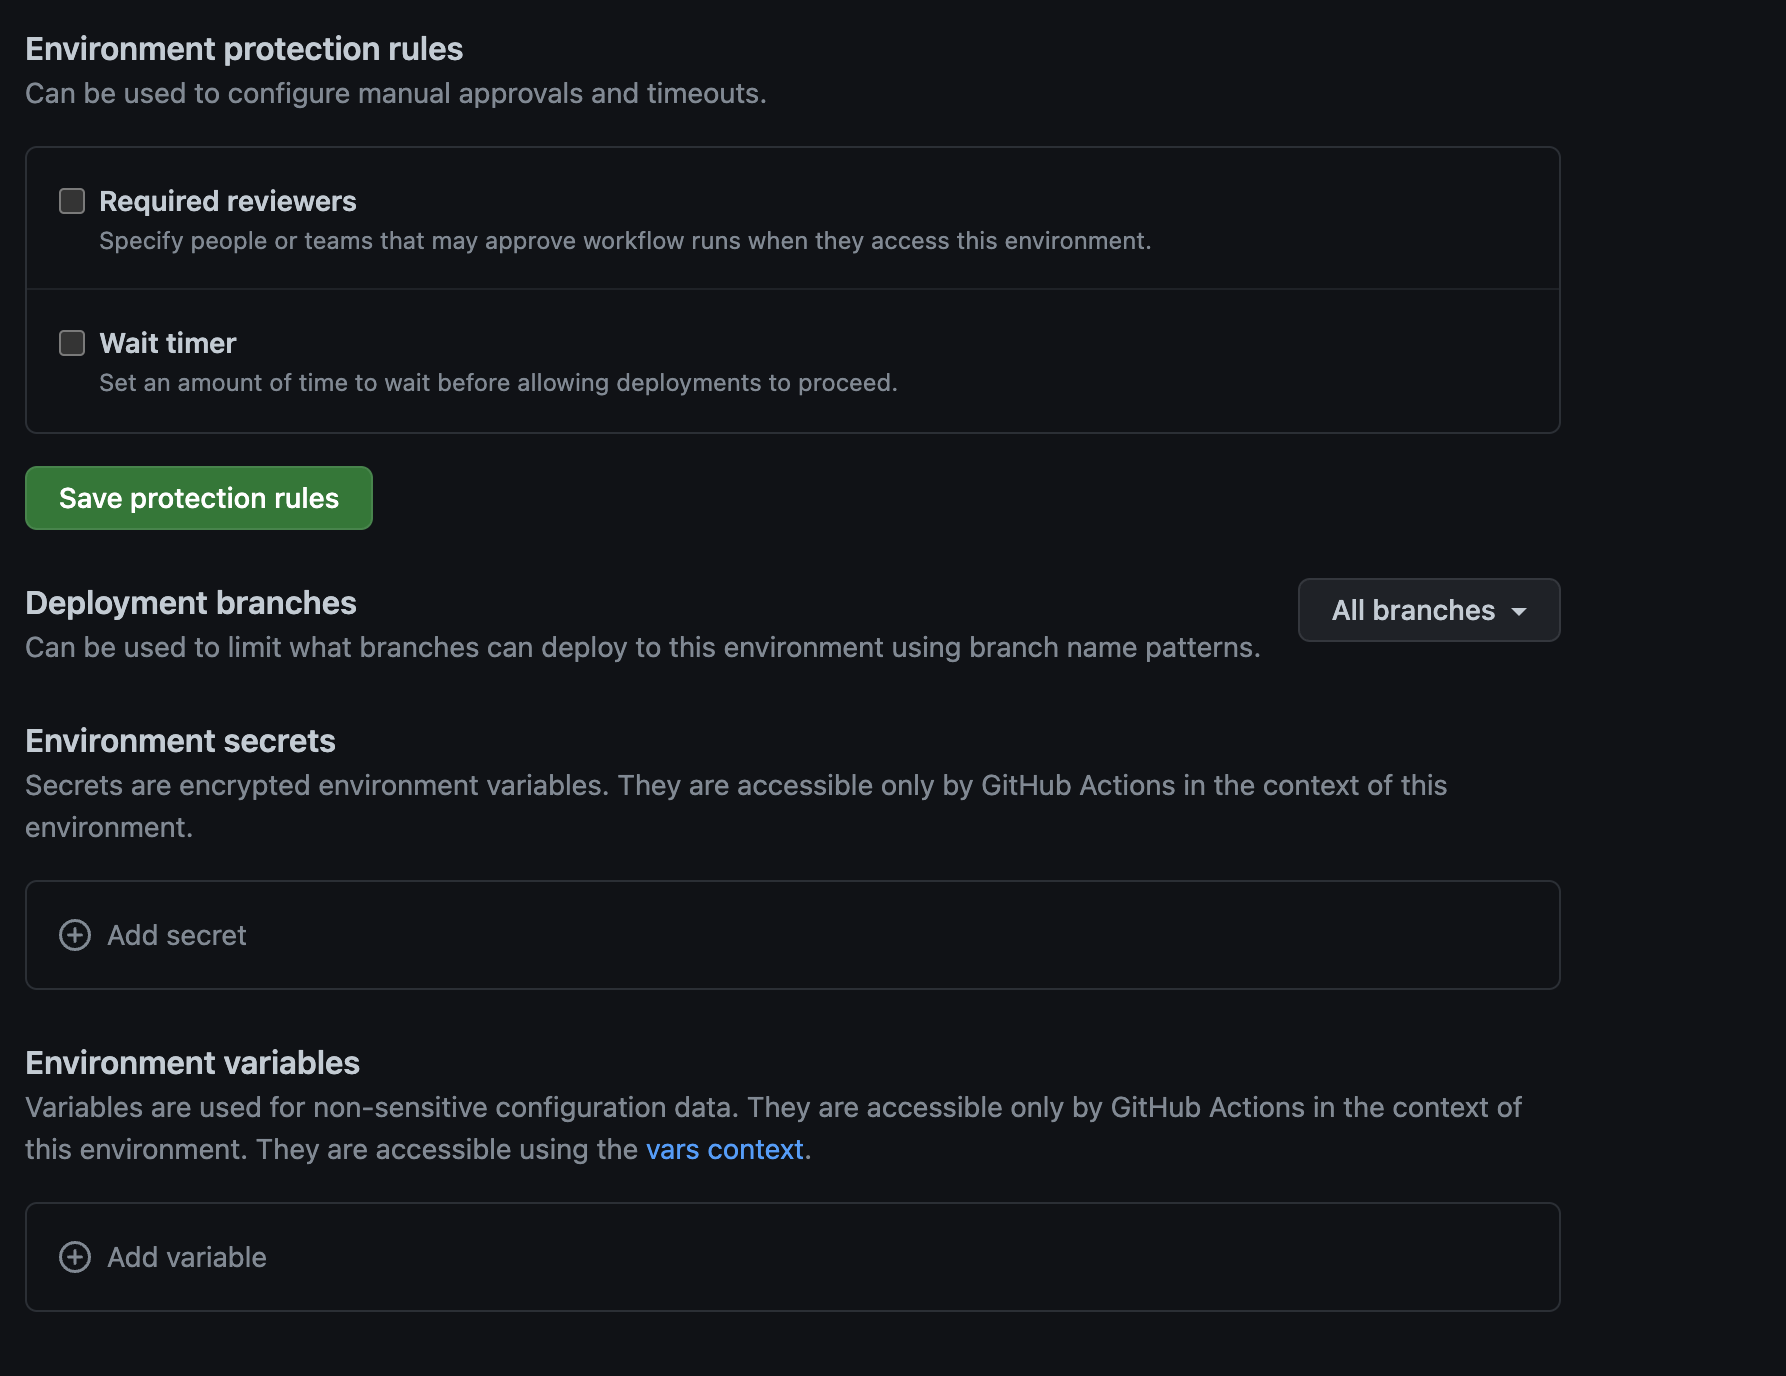Click the Deployment branches description text
This screenshot has height=1376, width=1786.
tap(642, 647)
